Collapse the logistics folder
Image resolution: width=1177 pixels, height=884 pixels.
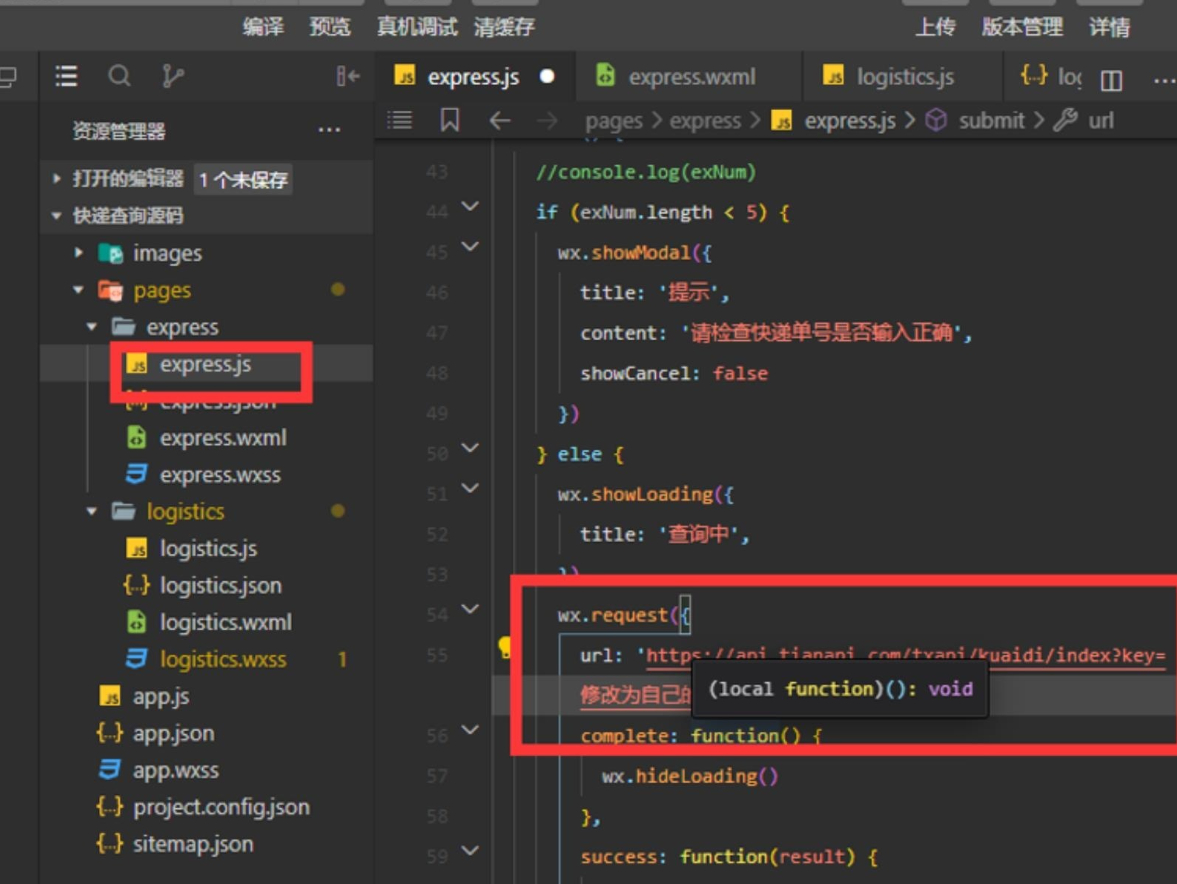[x=92, y=512]
